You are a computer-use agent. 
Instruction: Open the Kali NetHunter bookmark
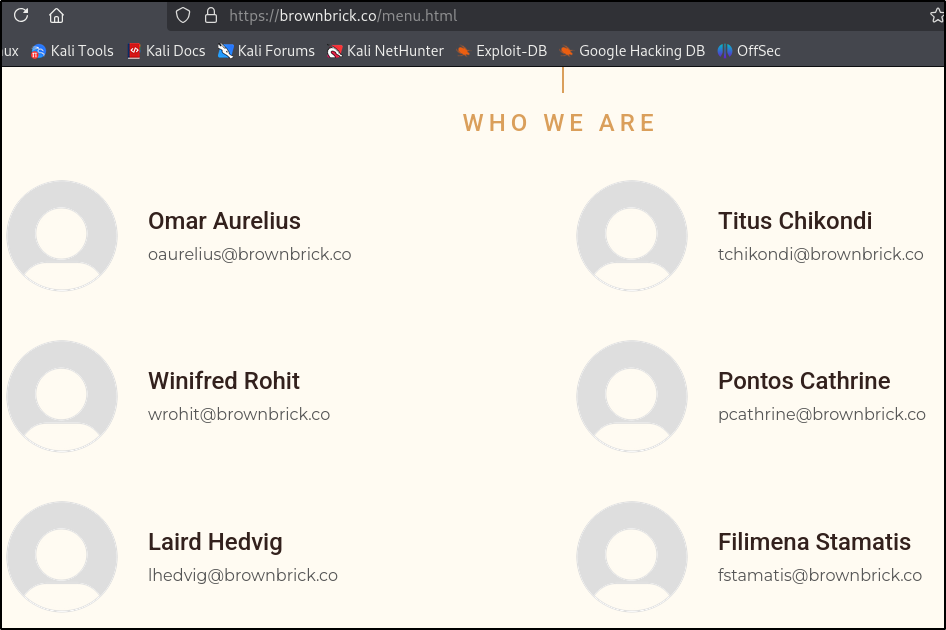click(x=386, y=51)
